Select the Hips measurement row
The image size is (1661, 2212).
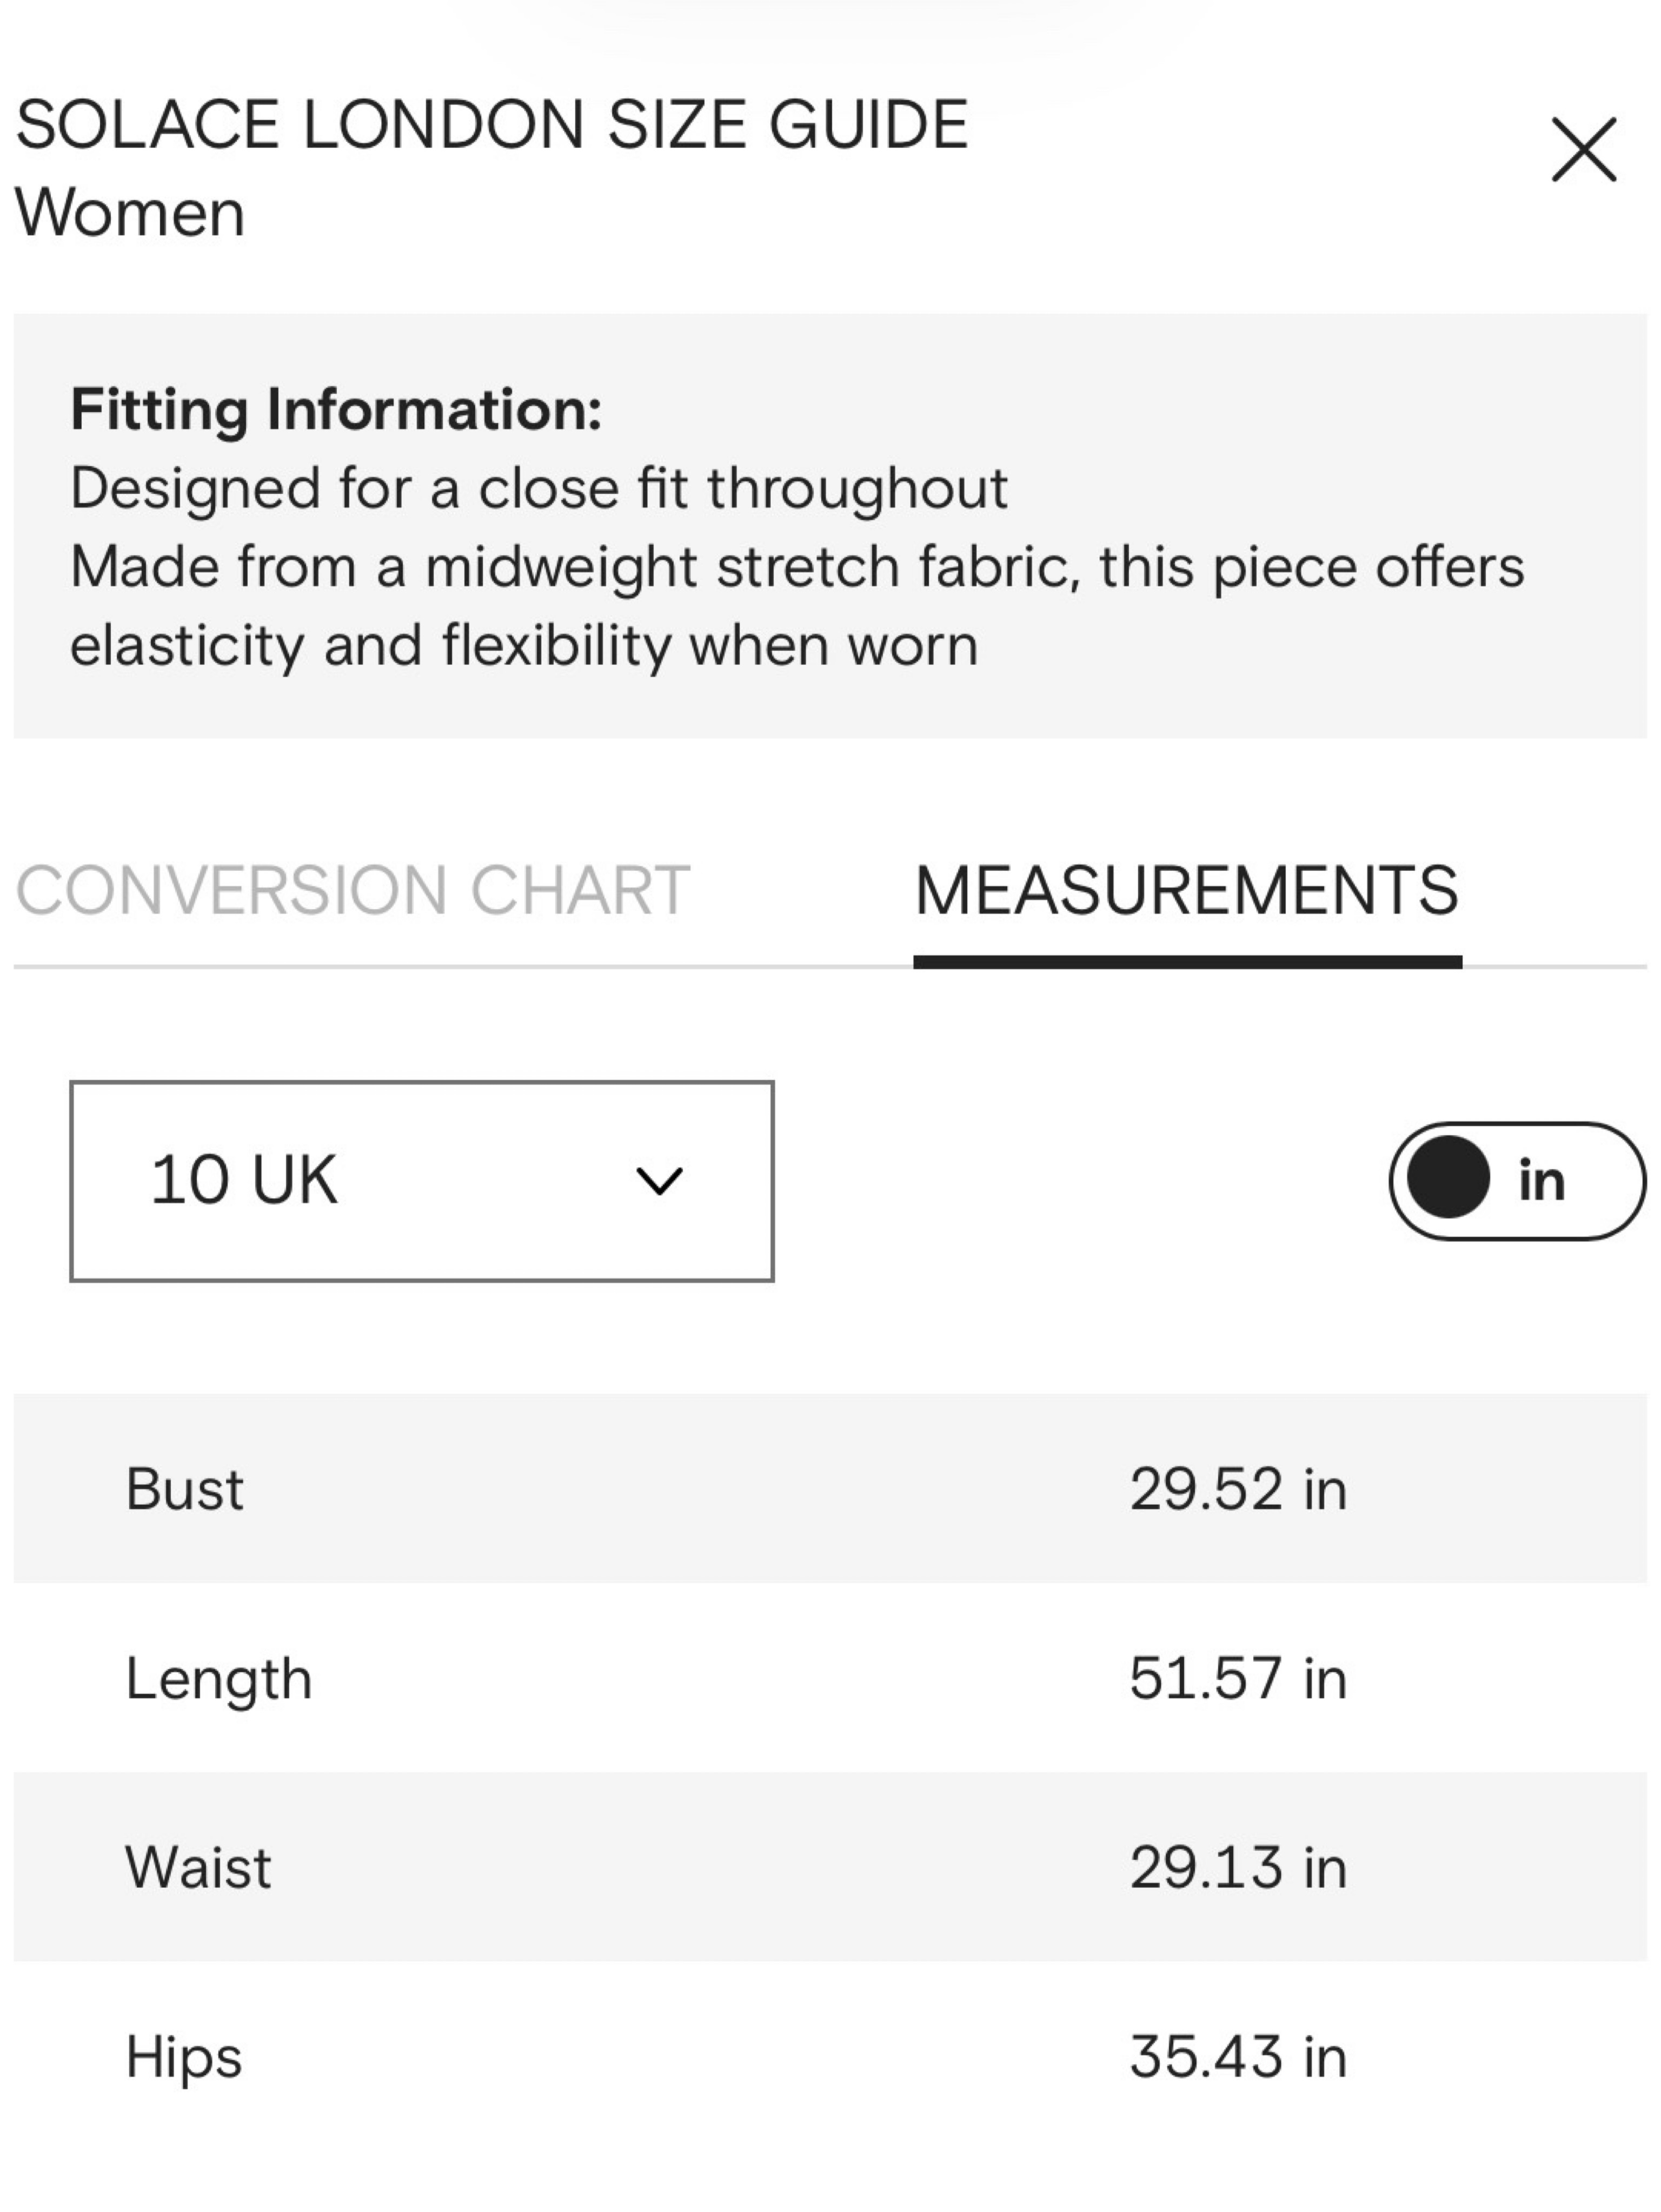click(x=830, y=2056)
